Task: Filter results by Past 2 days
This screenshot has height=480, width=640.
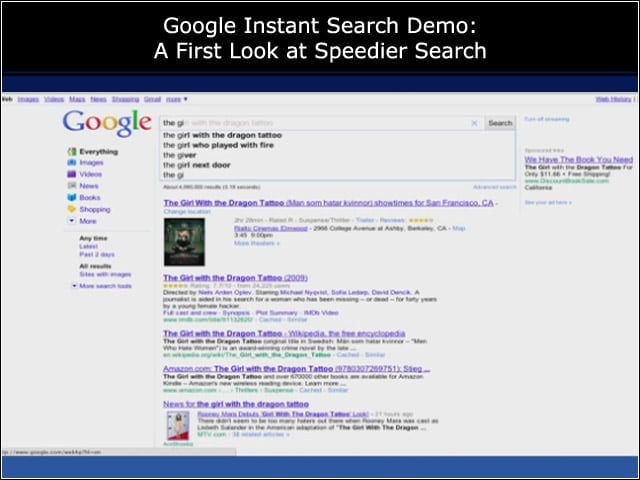Action: [97, 255]
